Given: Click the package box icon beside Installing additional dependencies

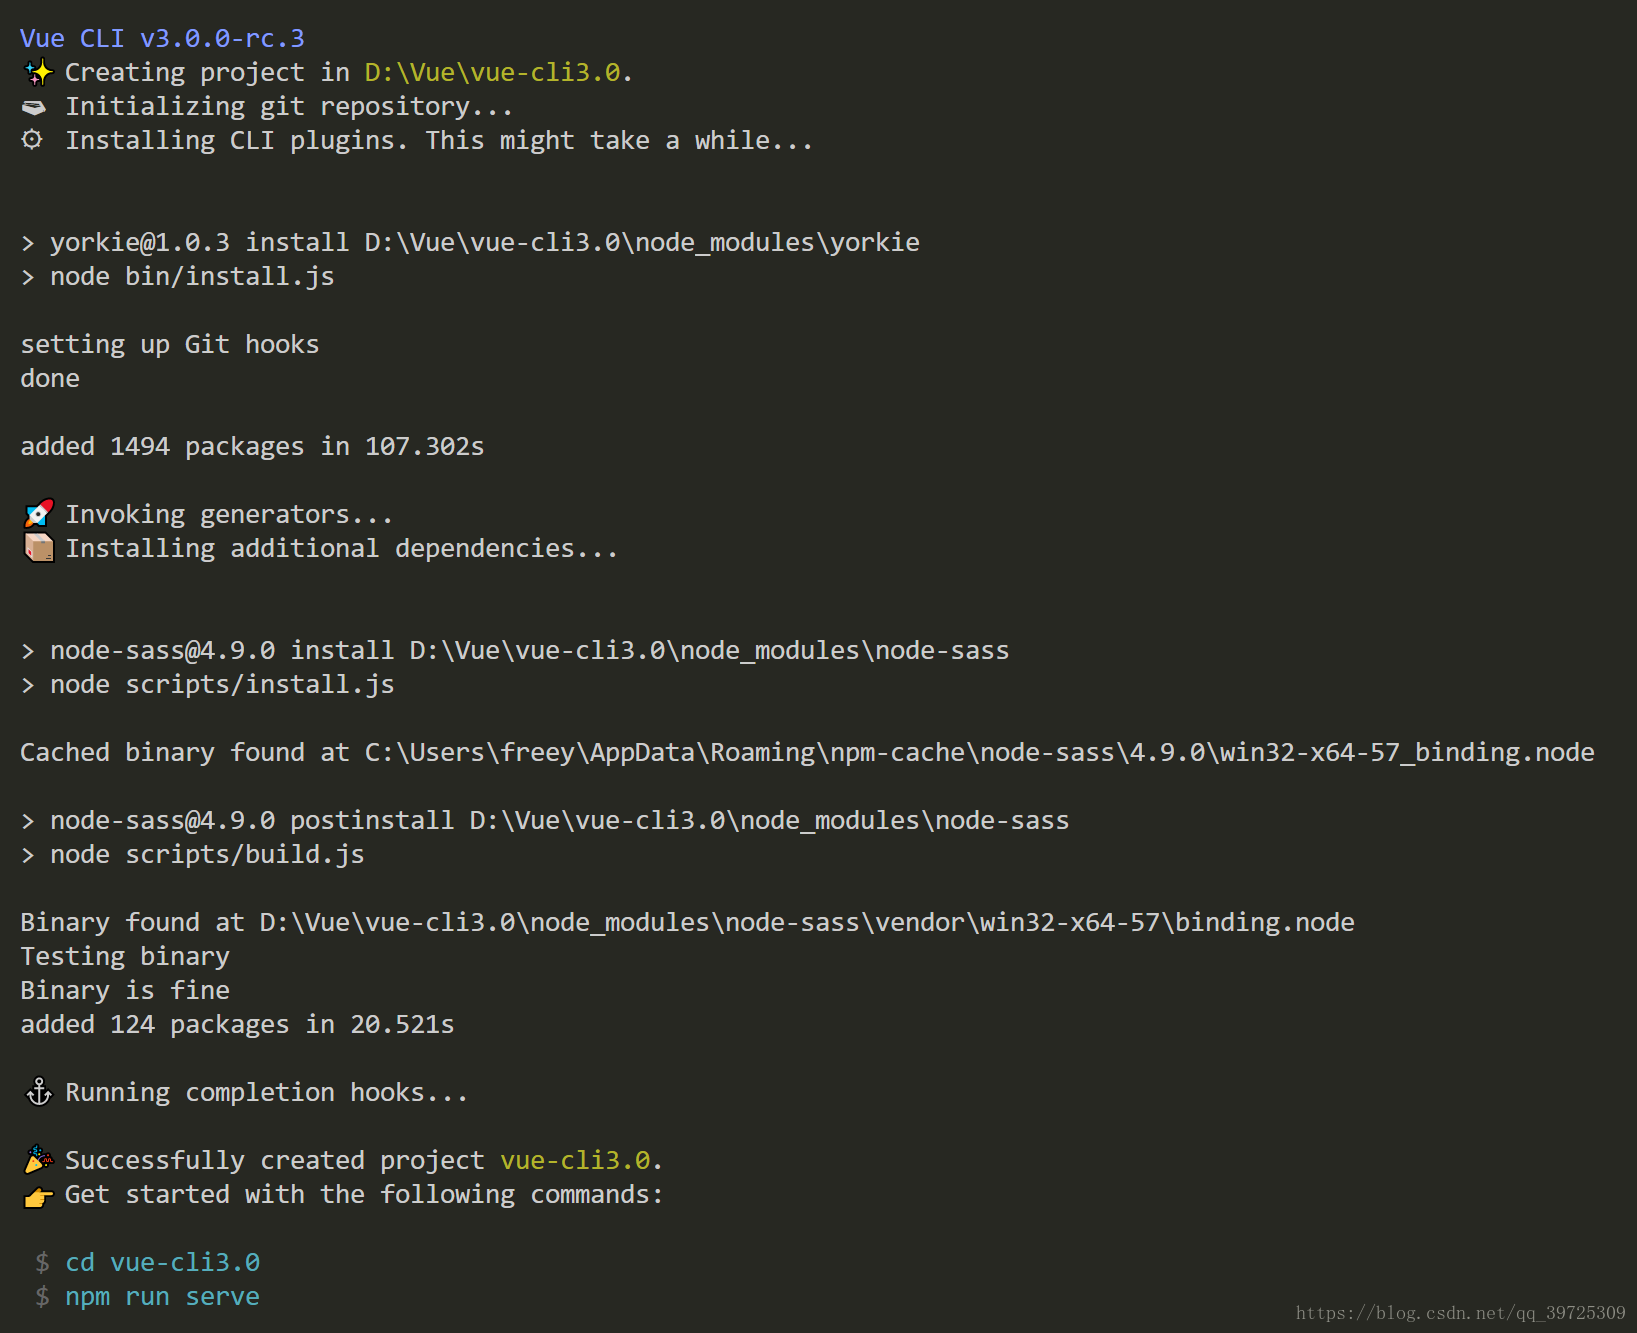Looking at the screenshot, I should tap(39, 548).
